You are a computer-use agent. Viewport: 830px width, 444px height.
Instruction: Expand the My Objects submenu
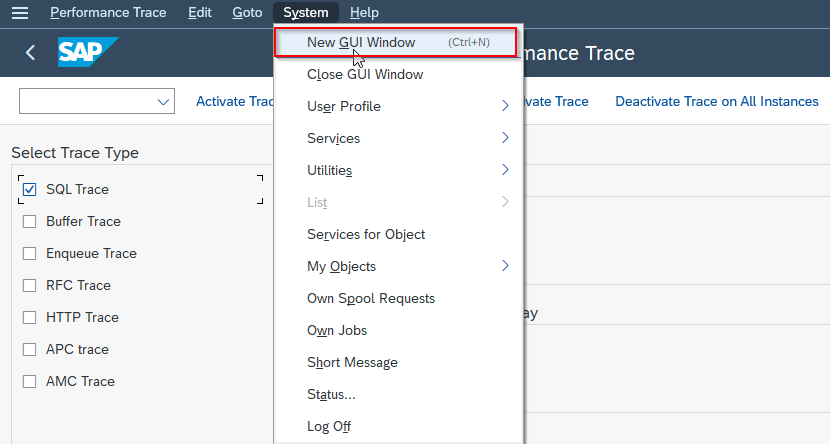[398, 266]
